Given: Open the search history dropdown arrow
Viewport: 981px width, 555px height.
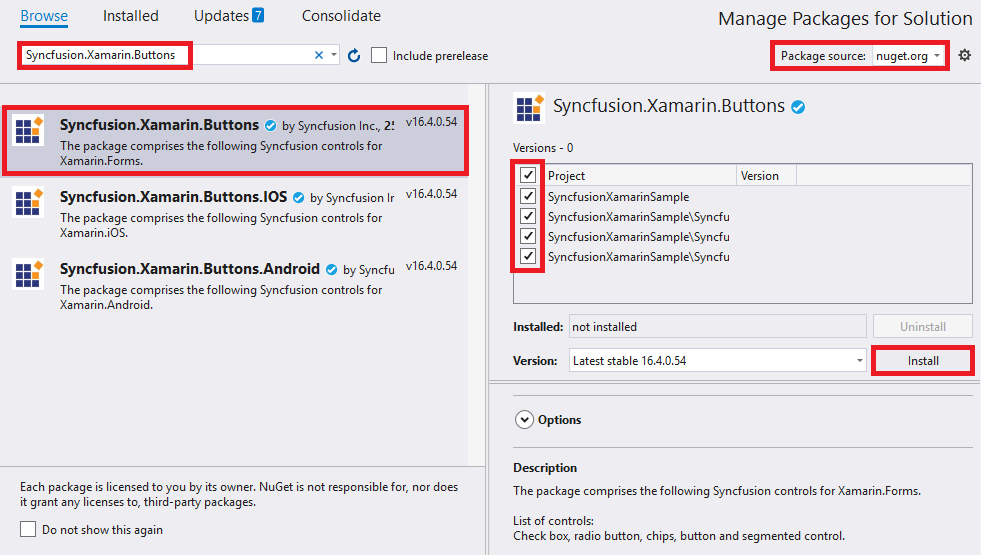Looking at the screenshot, I should coord(334,55).
